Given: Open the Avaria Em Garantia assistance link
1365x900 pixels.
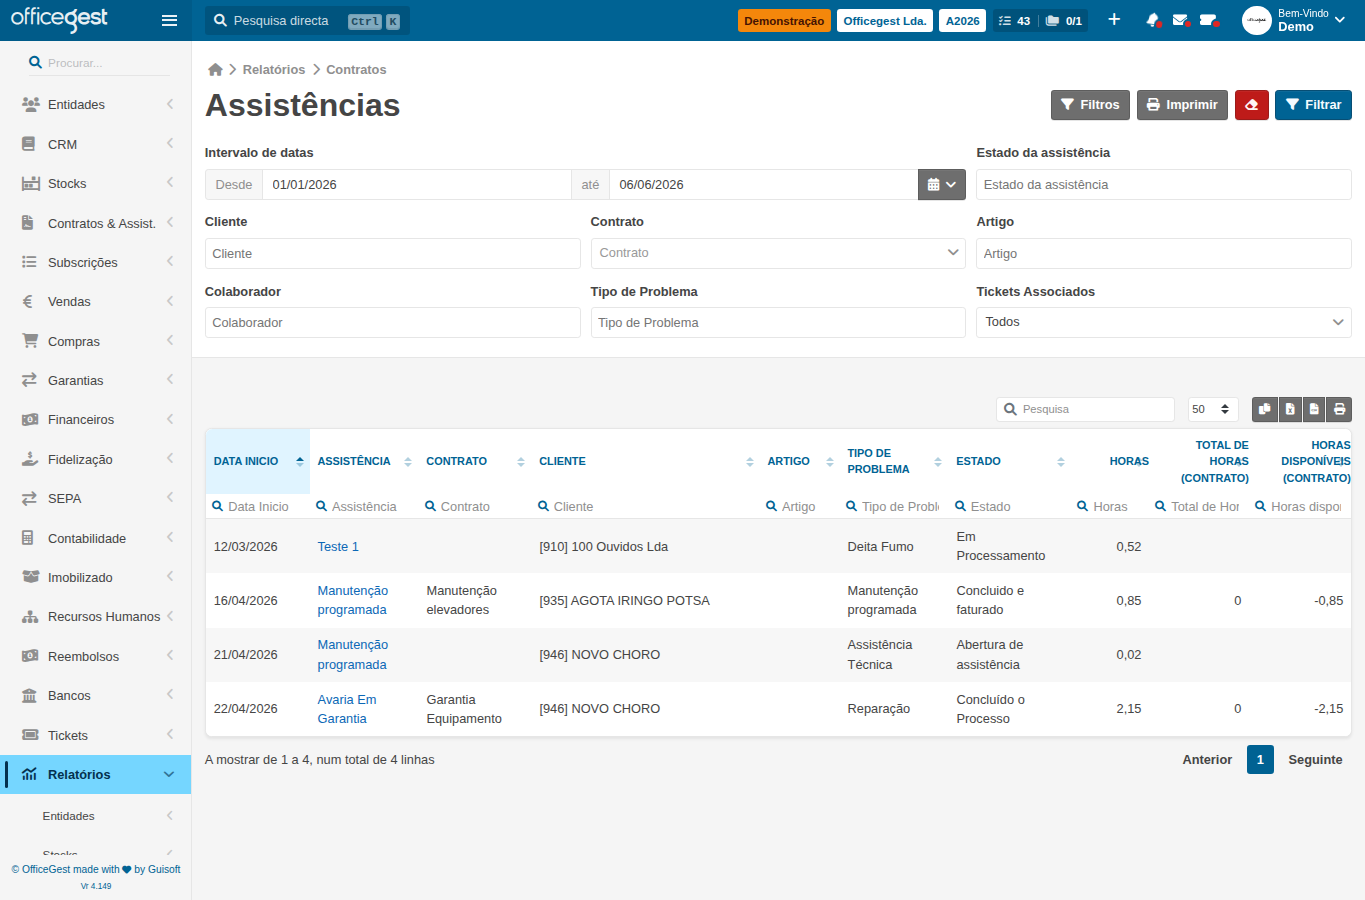Looking at the screenshot, I should 347,709.
